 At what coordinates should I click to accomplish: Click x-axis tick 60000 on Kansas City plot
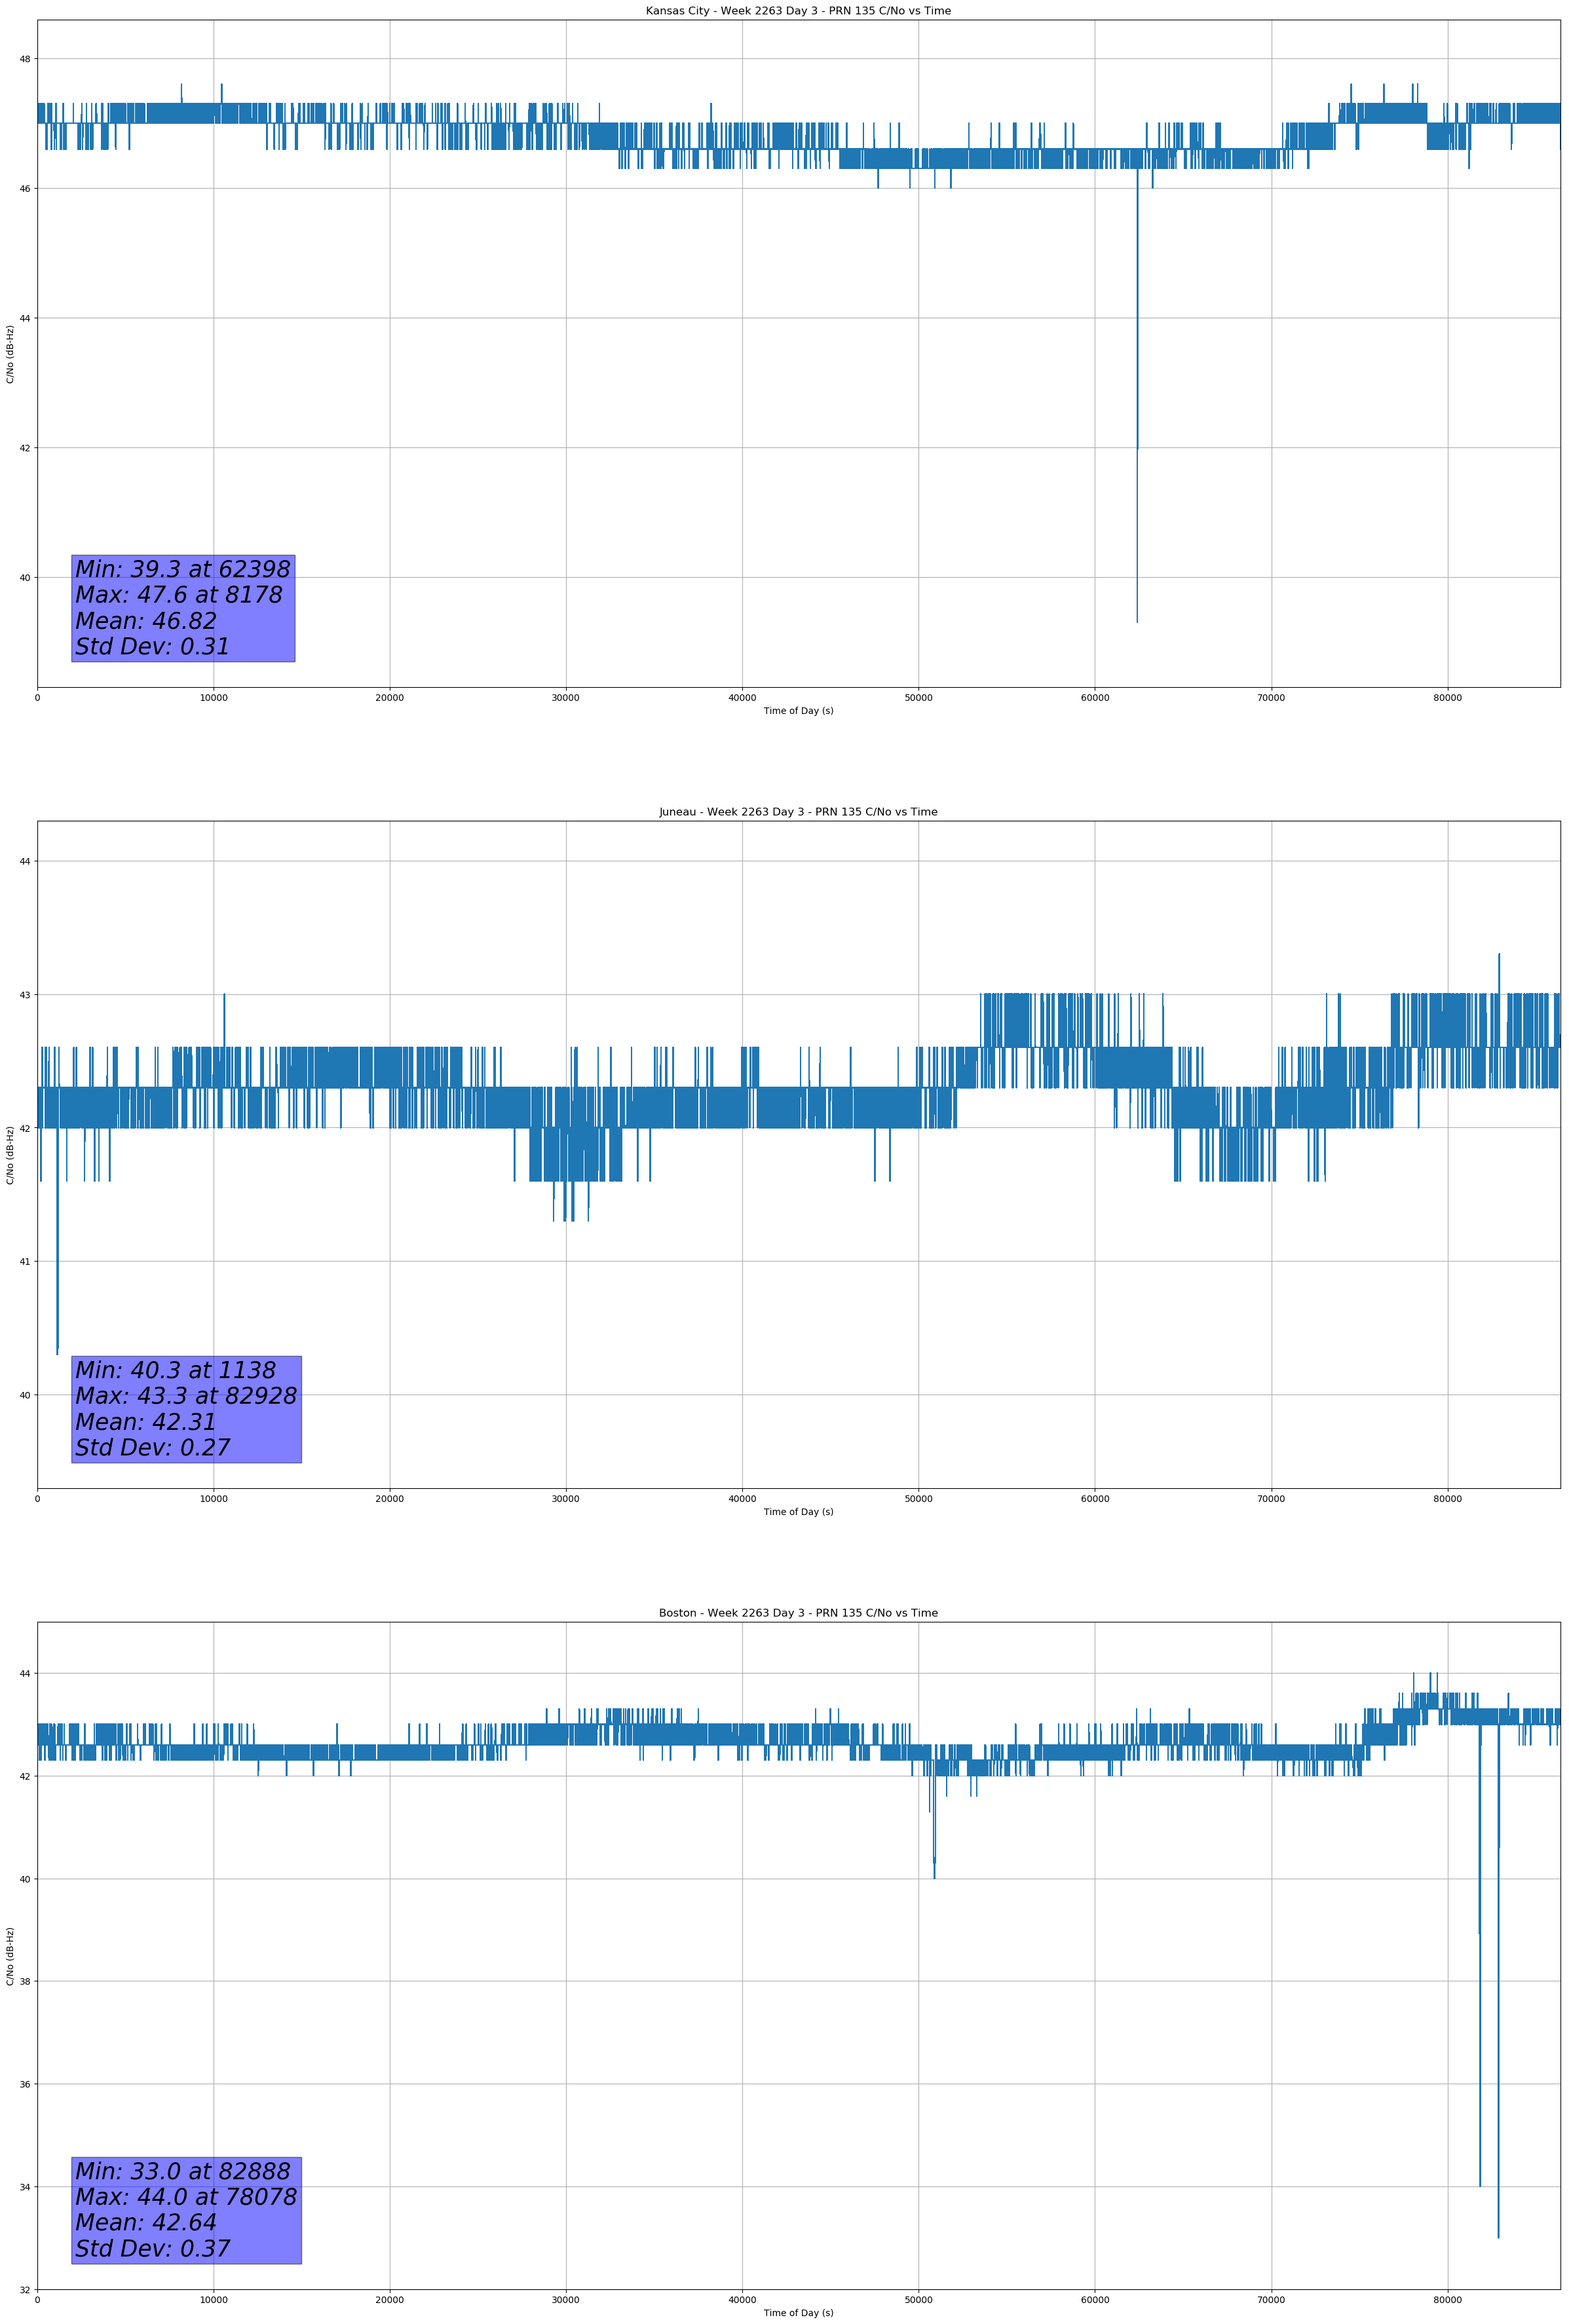[1095, 698]
